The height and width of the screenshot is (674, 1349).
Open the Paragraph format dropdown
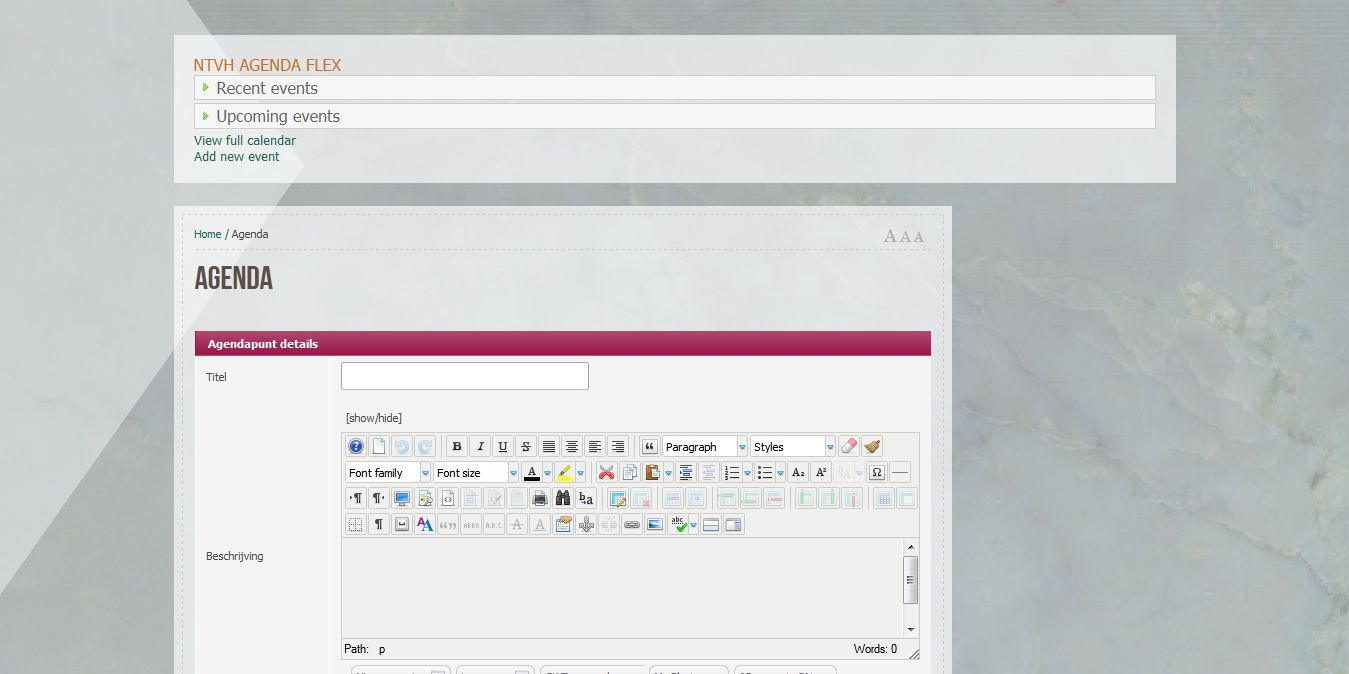pos(705,447)
